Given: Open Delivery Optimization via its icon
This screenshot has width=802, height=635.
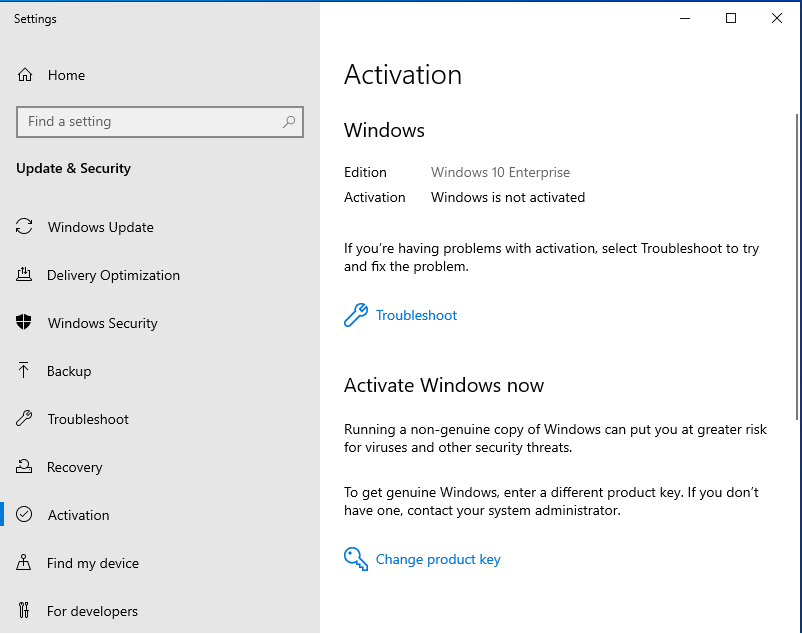Looking at the screenshot, I should click(23, 275).
